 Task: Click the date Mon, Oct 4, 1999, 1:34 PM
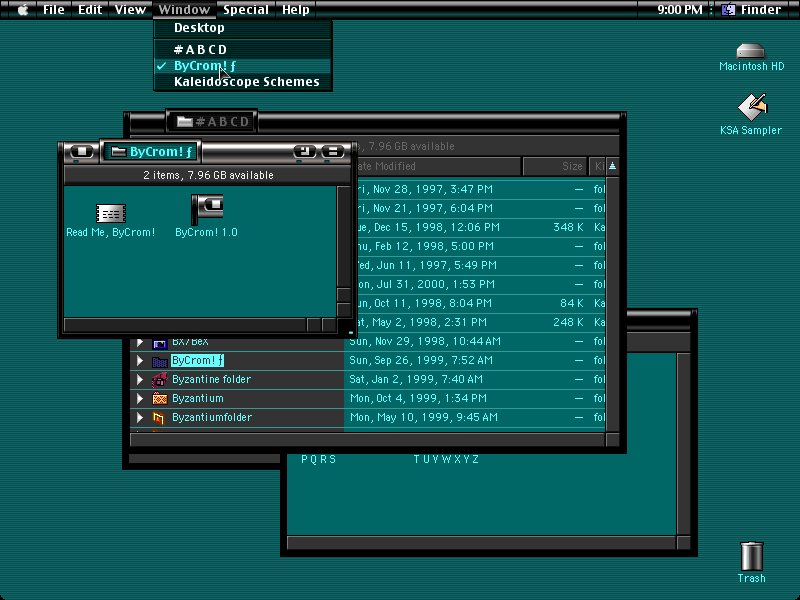pos(419,398)
